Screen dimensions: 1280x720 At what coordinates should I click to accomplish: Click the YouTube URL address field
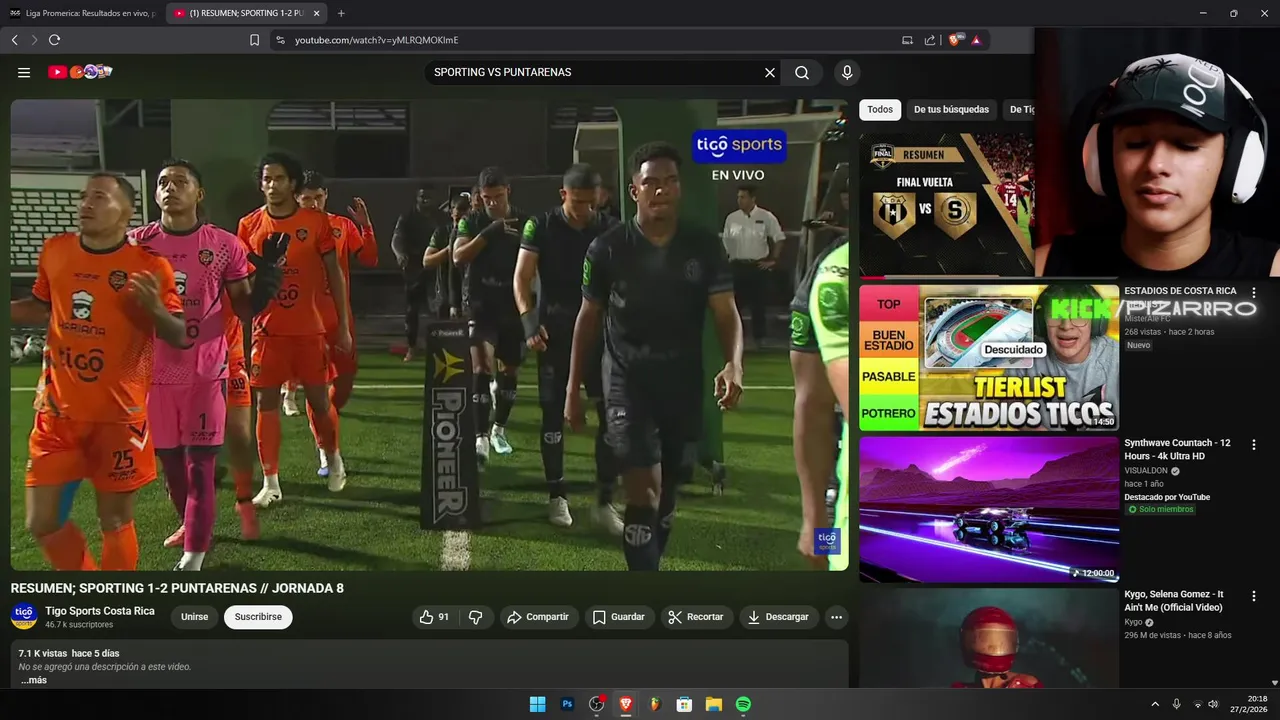(x=590, y=40)
